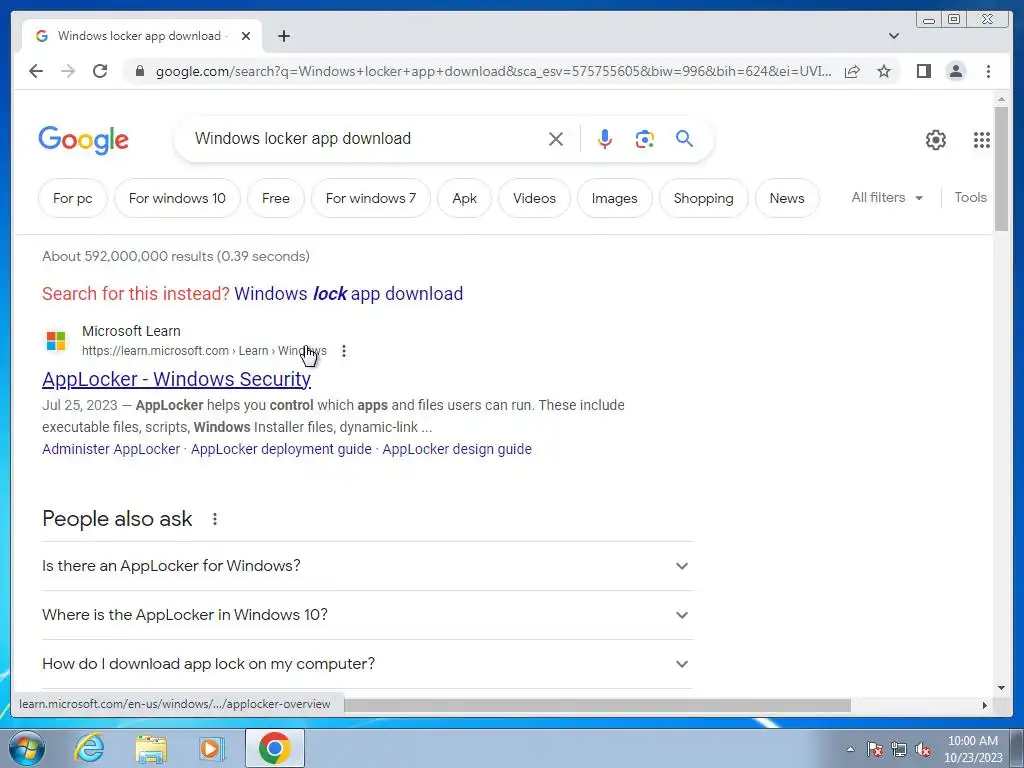Click the muted volume tray icon

tap(923, 749)
